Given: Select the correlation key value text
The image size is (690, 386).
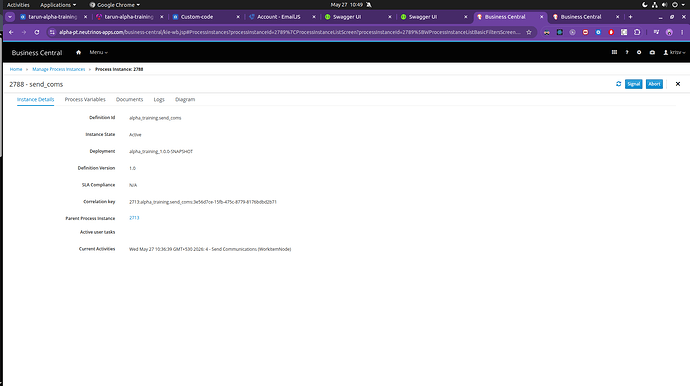Looking at the screenshot, I should point(203,202).
